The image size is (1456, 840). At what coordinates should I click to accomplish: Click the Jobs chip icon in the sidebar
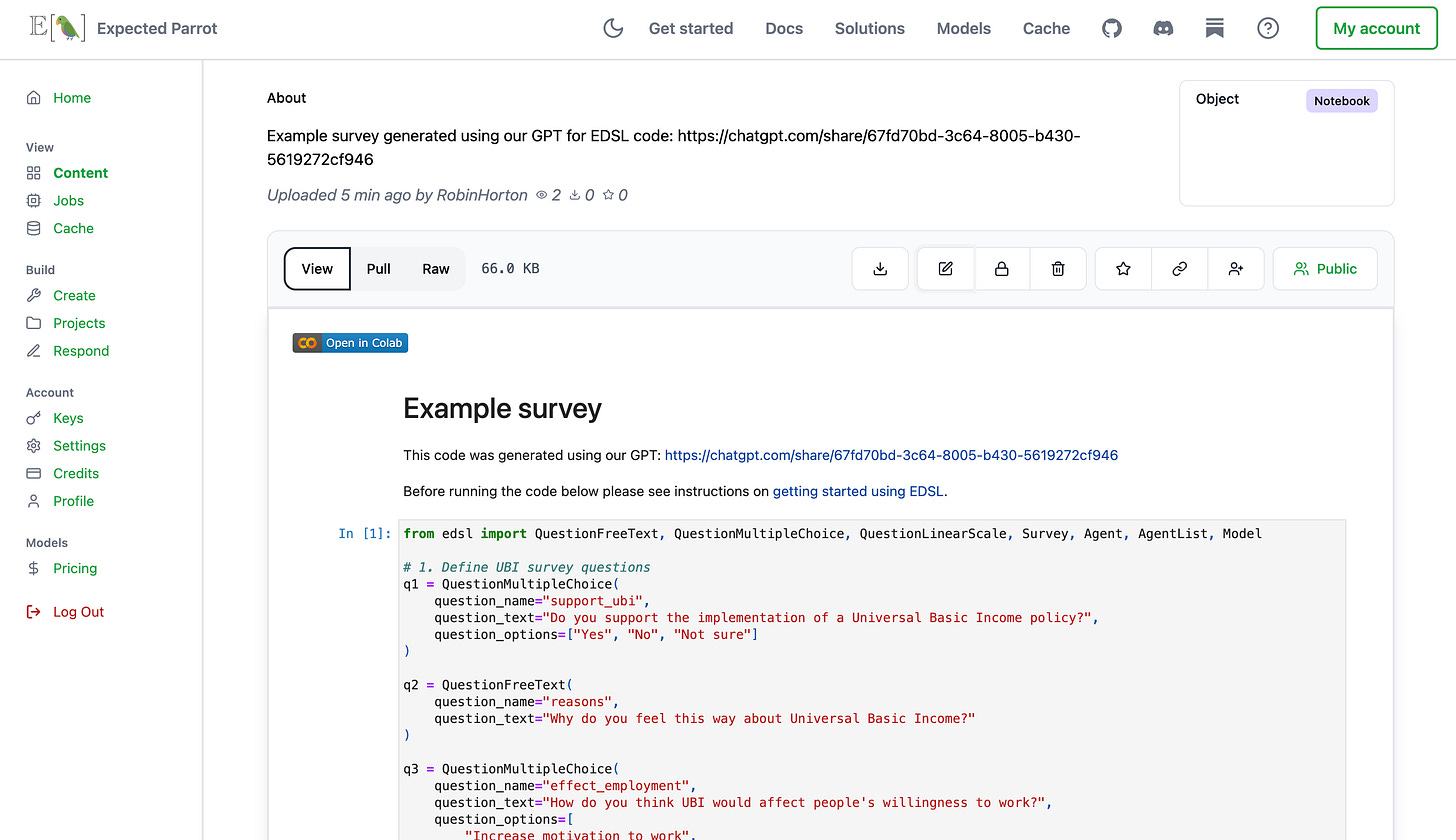click(34, 201)
